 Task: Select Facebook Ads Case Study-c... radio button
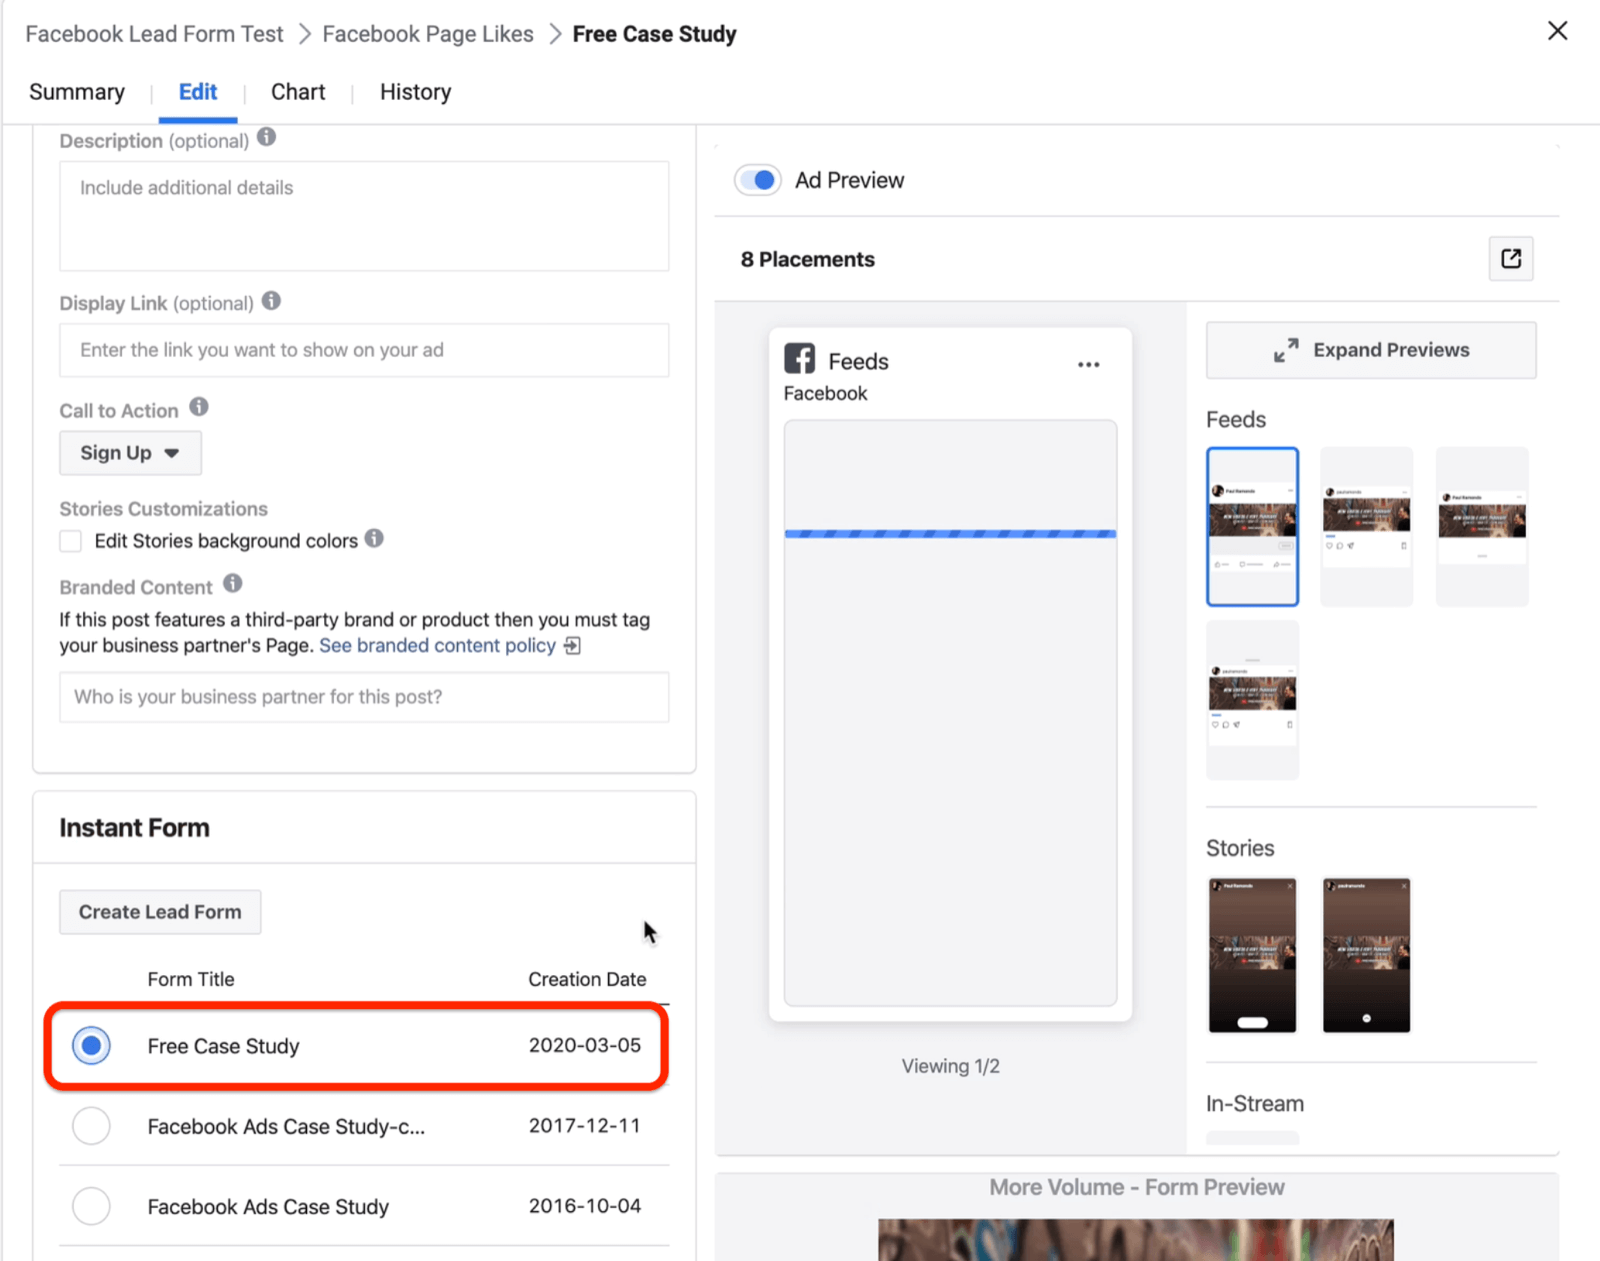(x=91, y=1126)
